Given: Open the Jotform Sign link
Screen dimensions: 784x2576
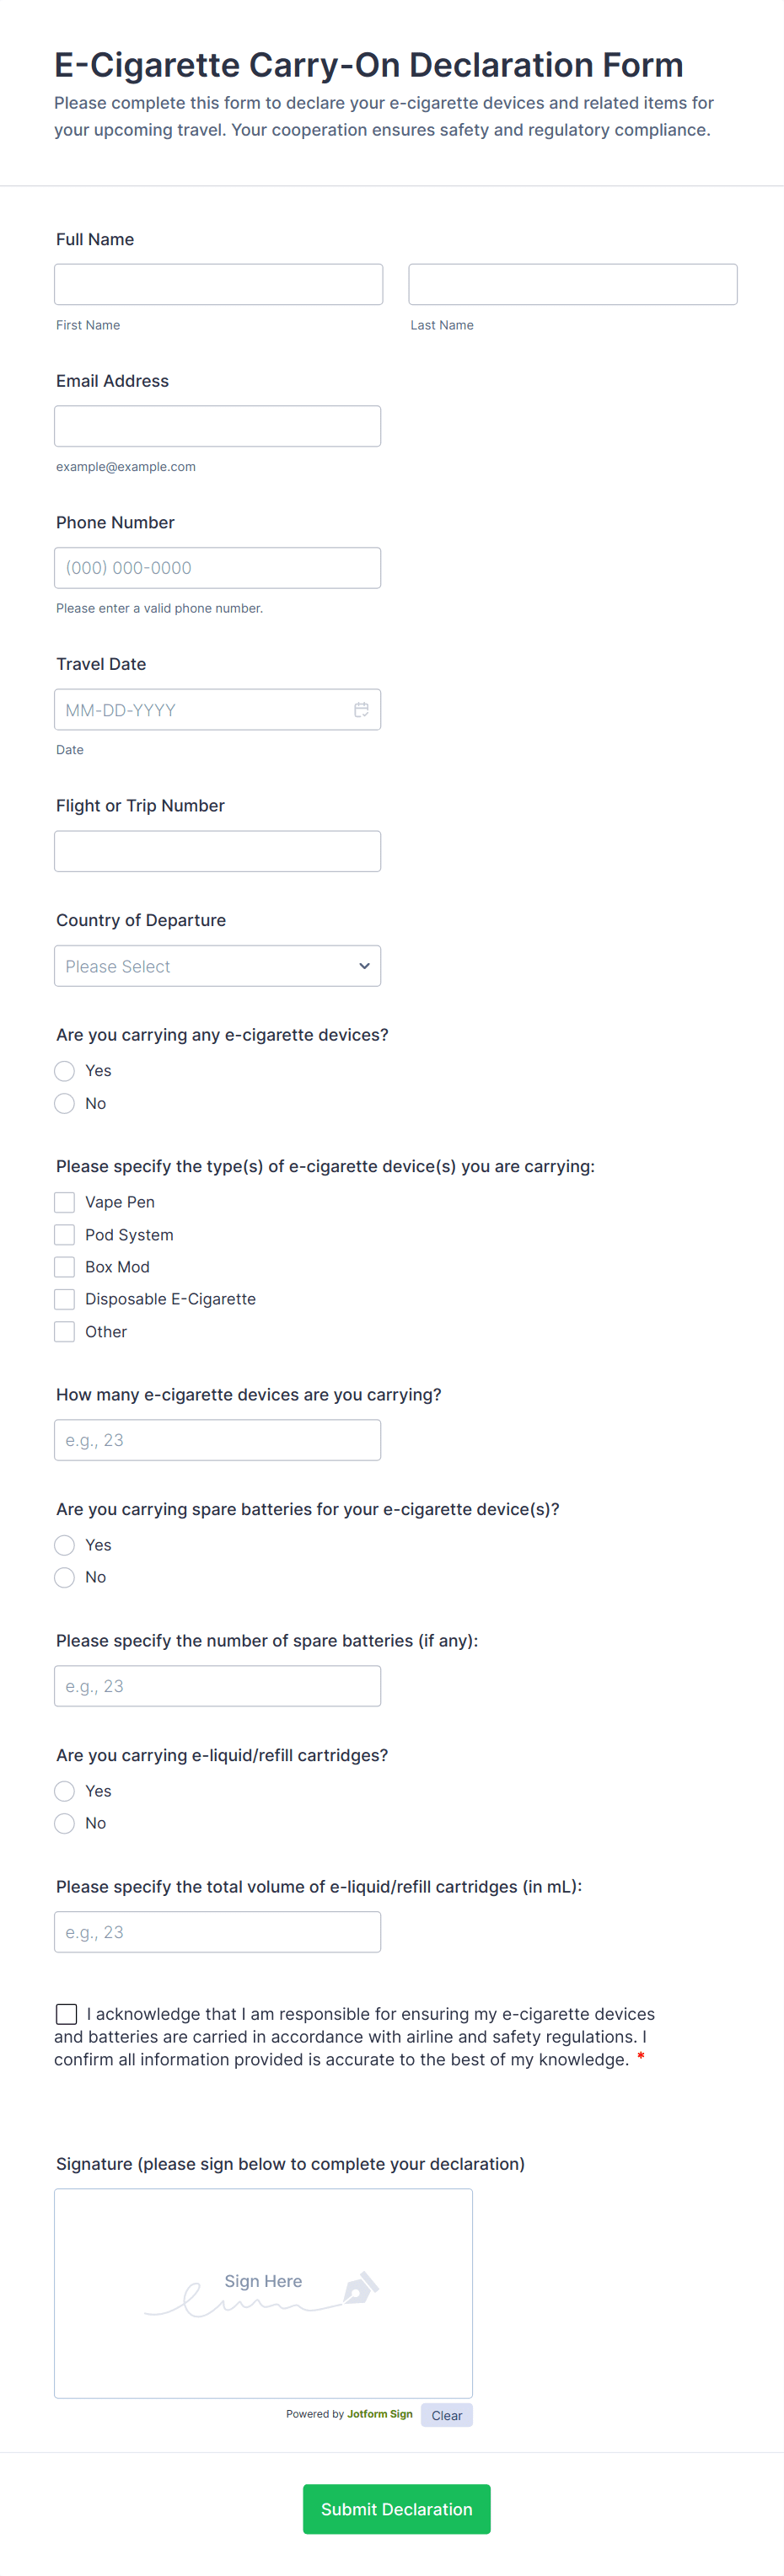Looking at the screenshot, I should tap(379, 2414).
